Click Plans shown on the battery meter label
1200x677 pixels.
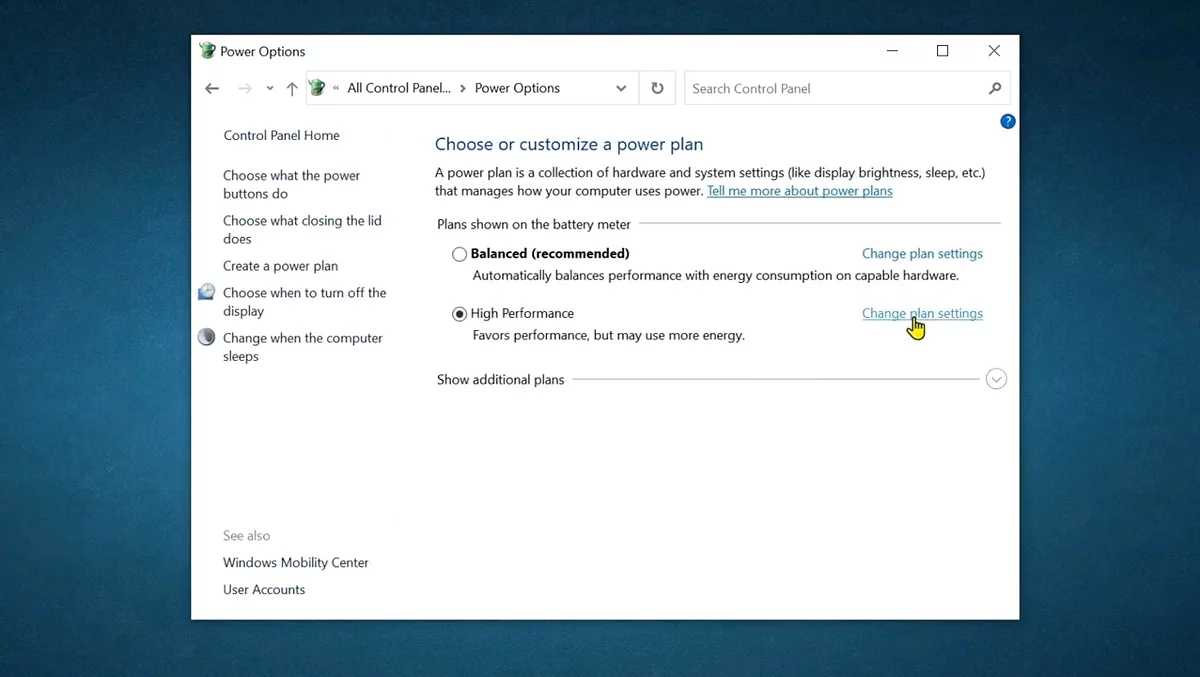click(x=534, y=225)
